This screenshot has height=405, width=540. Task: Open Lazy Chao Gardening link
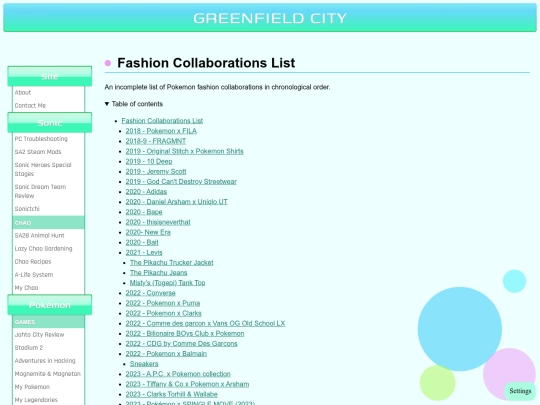pyautogui.click(x=43, y=249)
